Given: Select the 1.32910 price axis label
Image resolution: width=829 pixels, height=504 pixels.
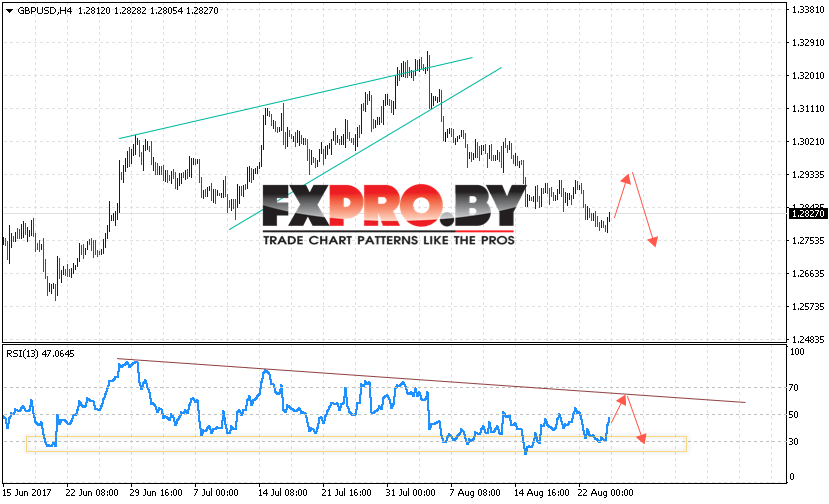Looking at the screenshot, I should click(807, 43).
